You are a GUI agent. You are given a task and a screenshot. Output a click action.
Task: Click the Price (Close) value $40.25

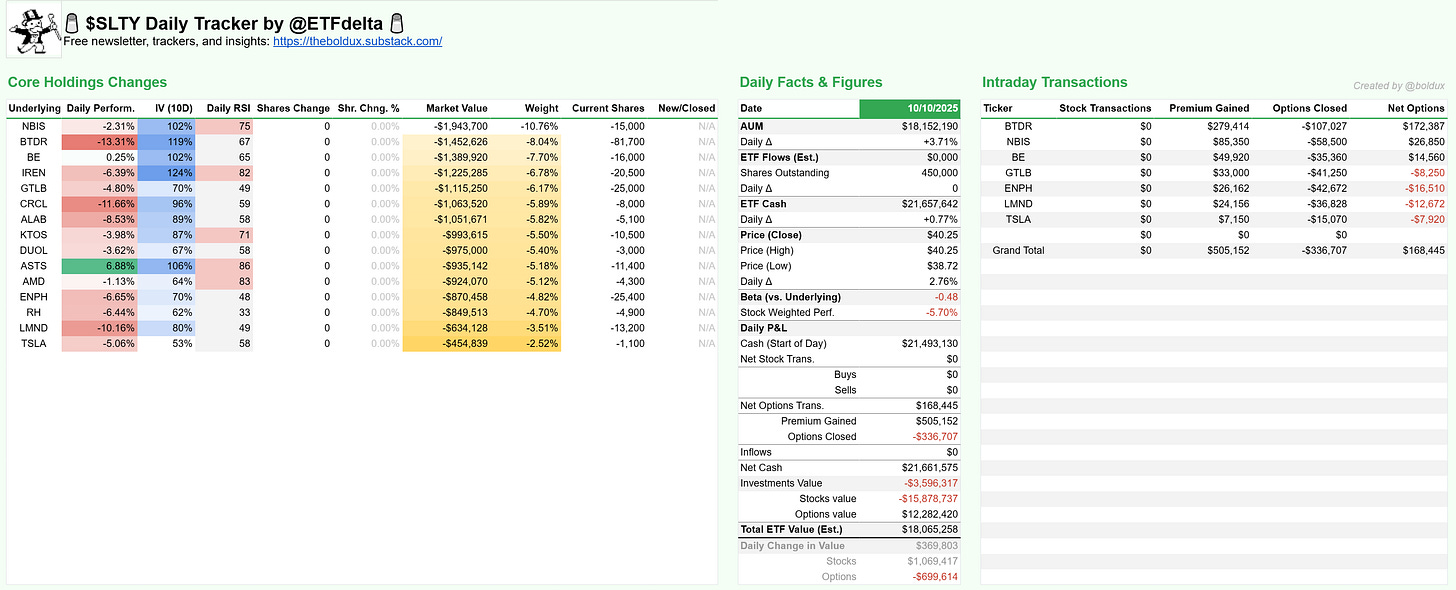tap(943, 235)
